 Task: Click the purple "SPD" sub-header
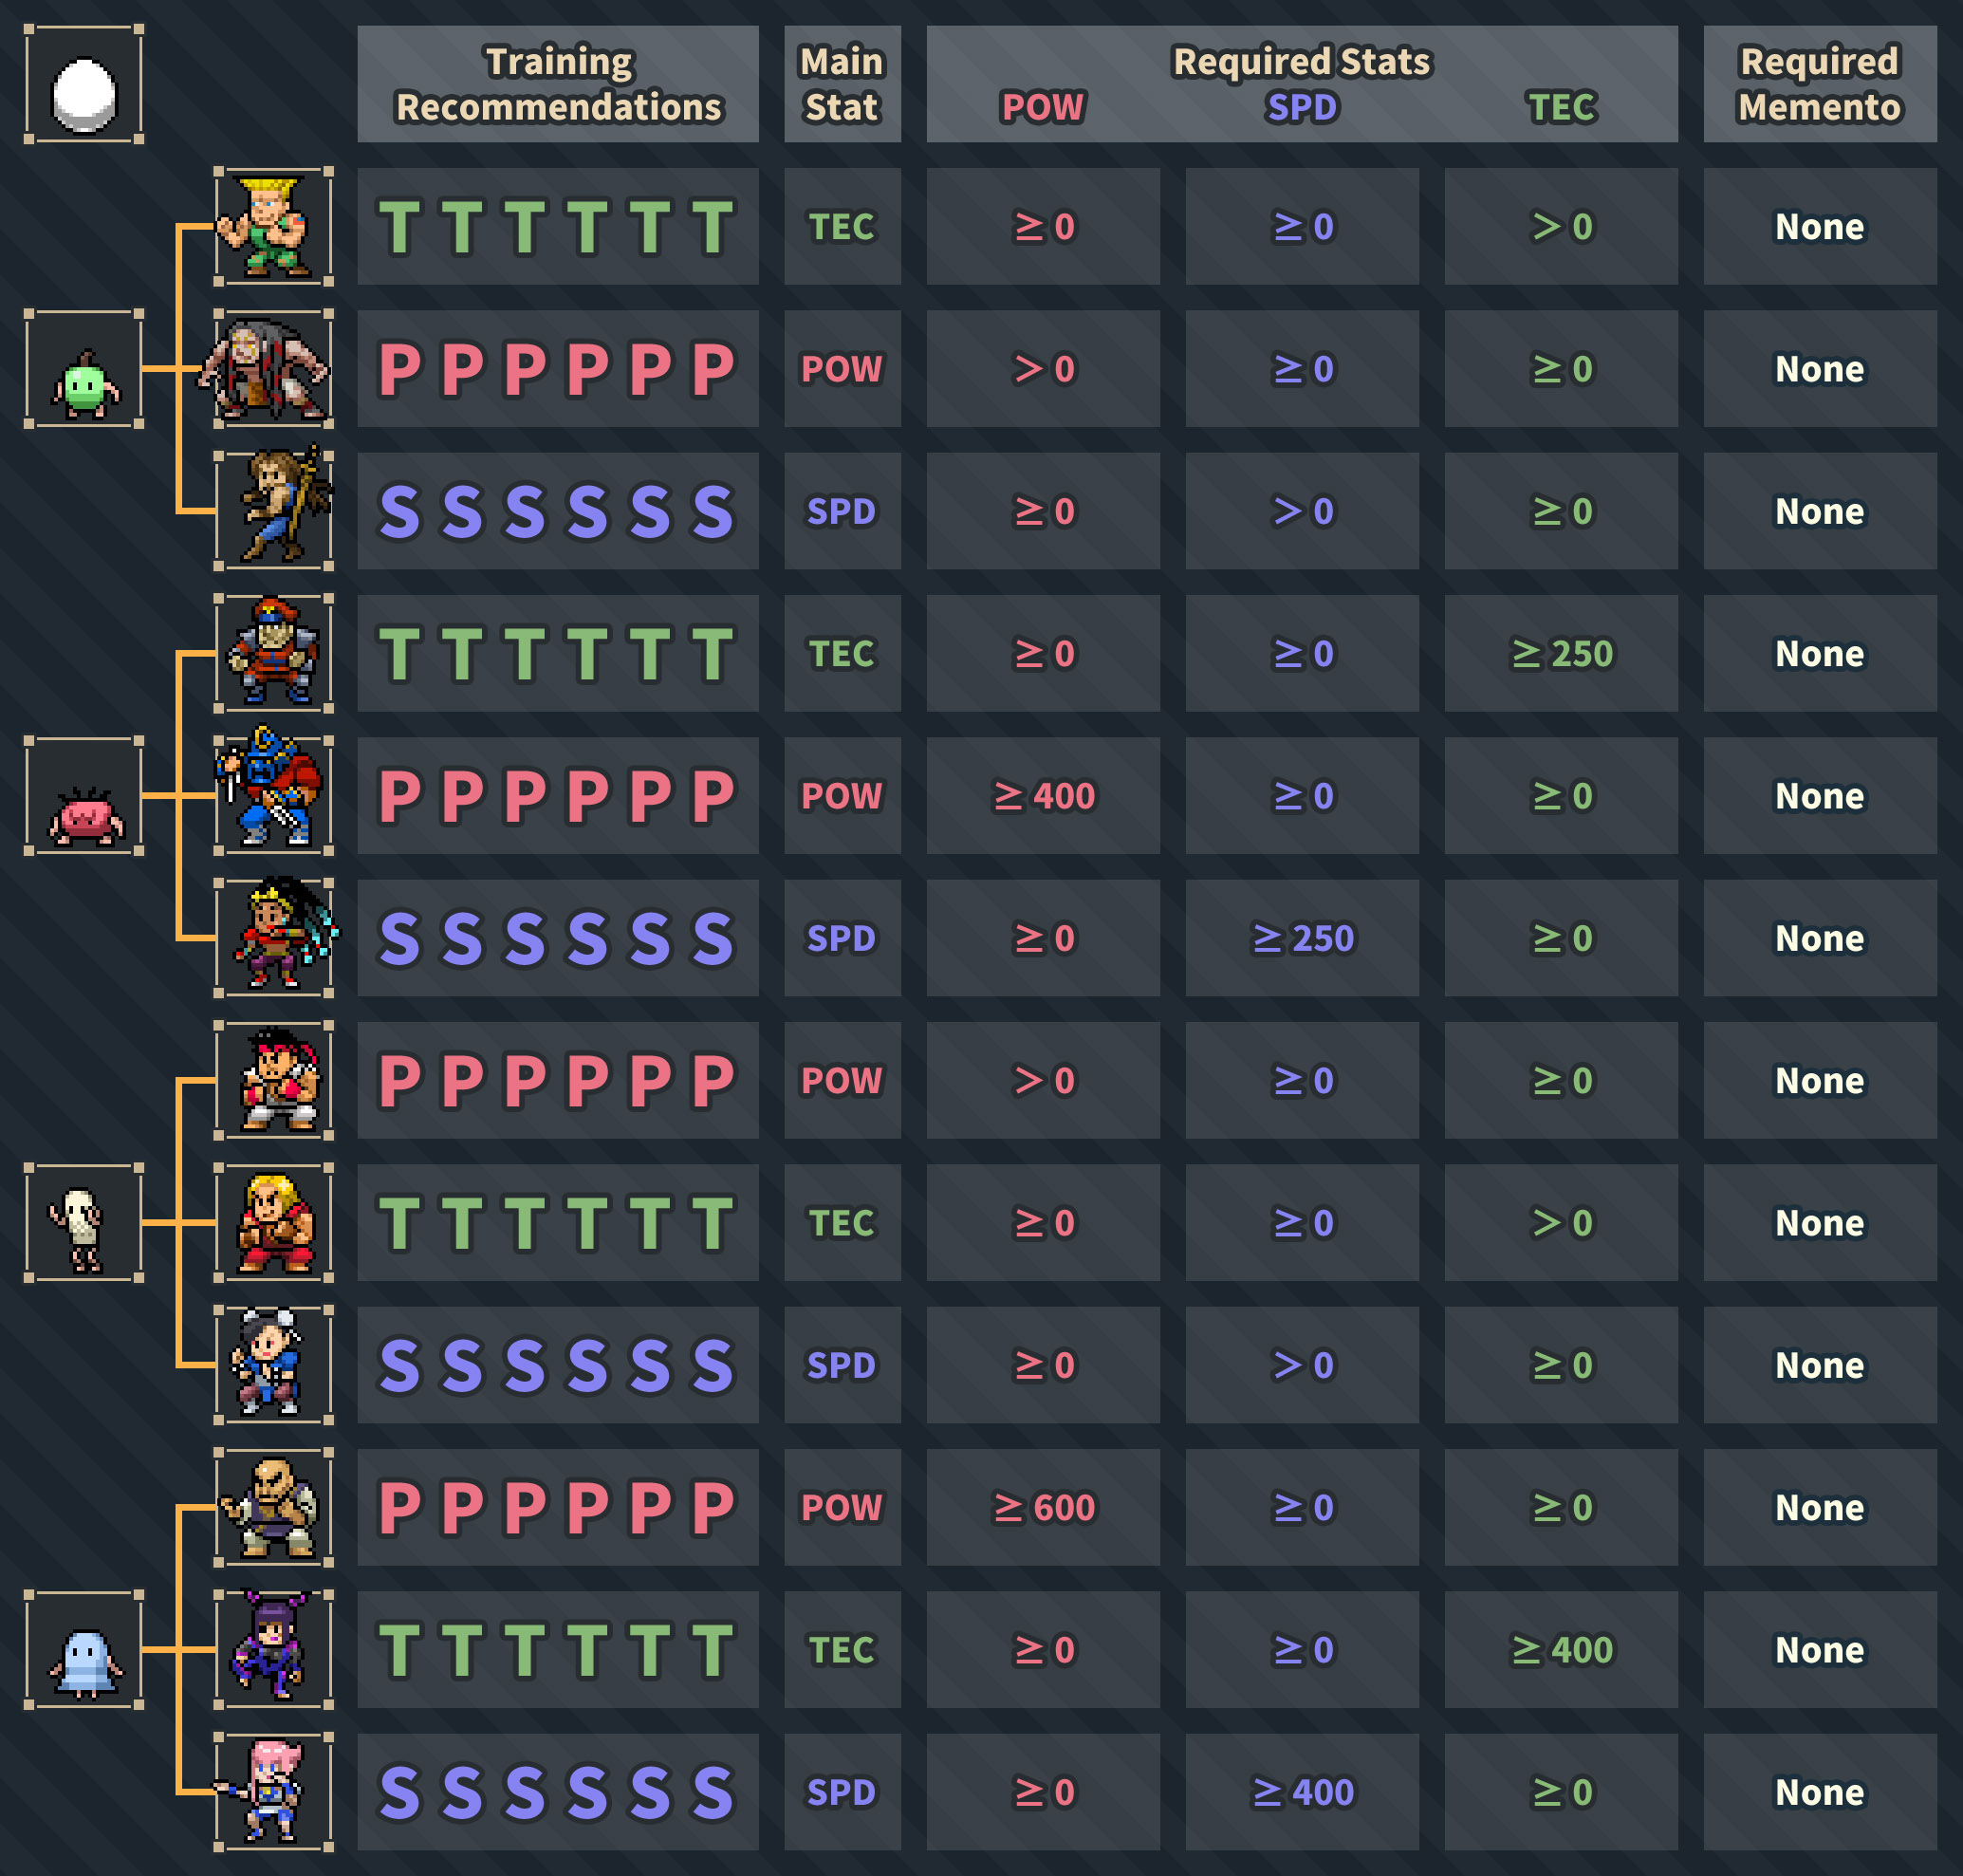click(x=1302, y=107)
